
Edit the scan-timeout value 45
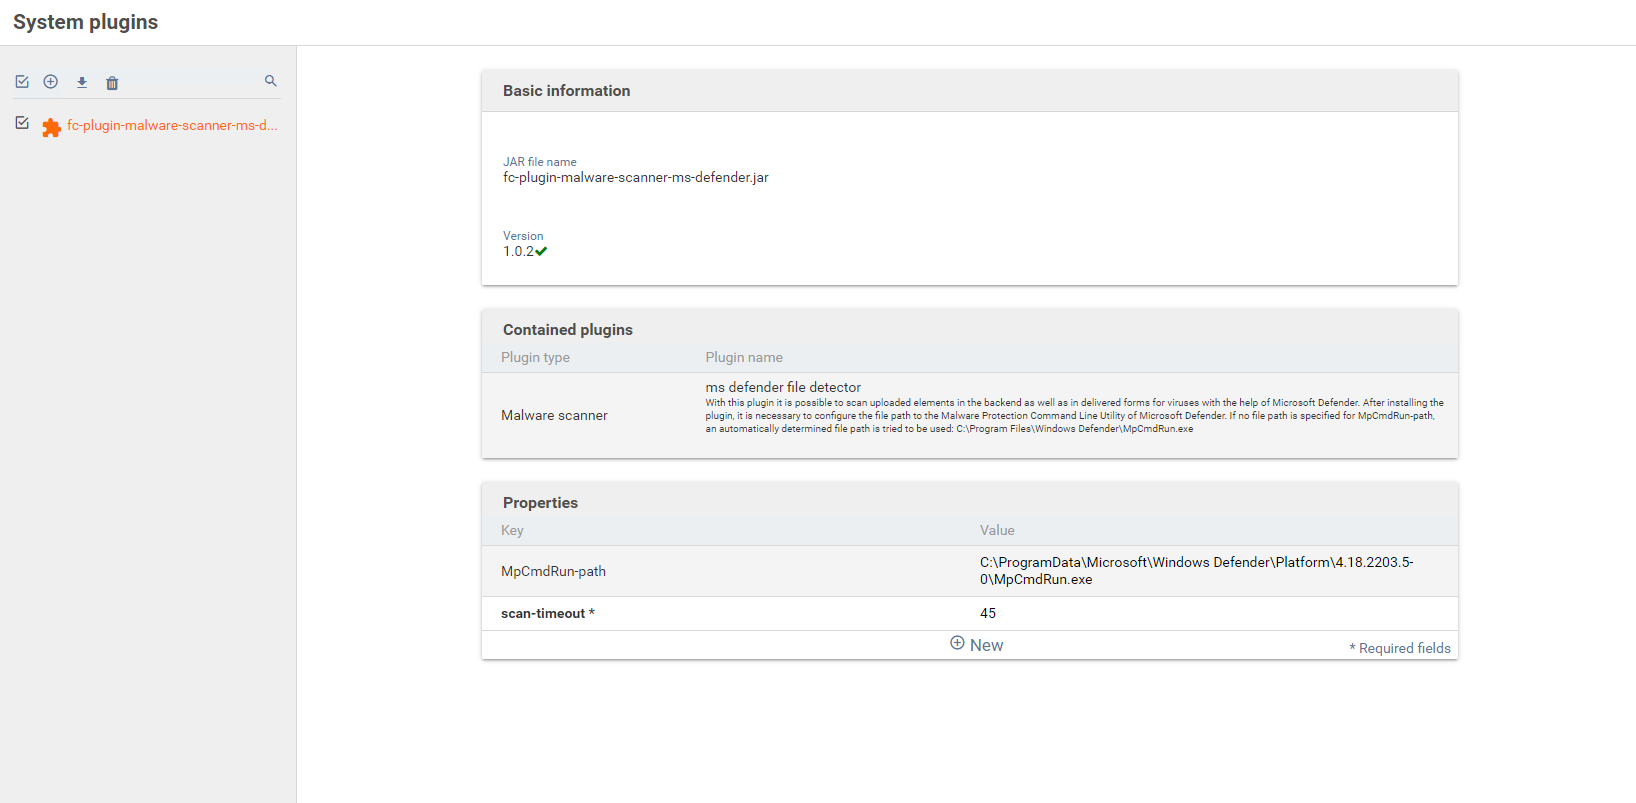988,613
